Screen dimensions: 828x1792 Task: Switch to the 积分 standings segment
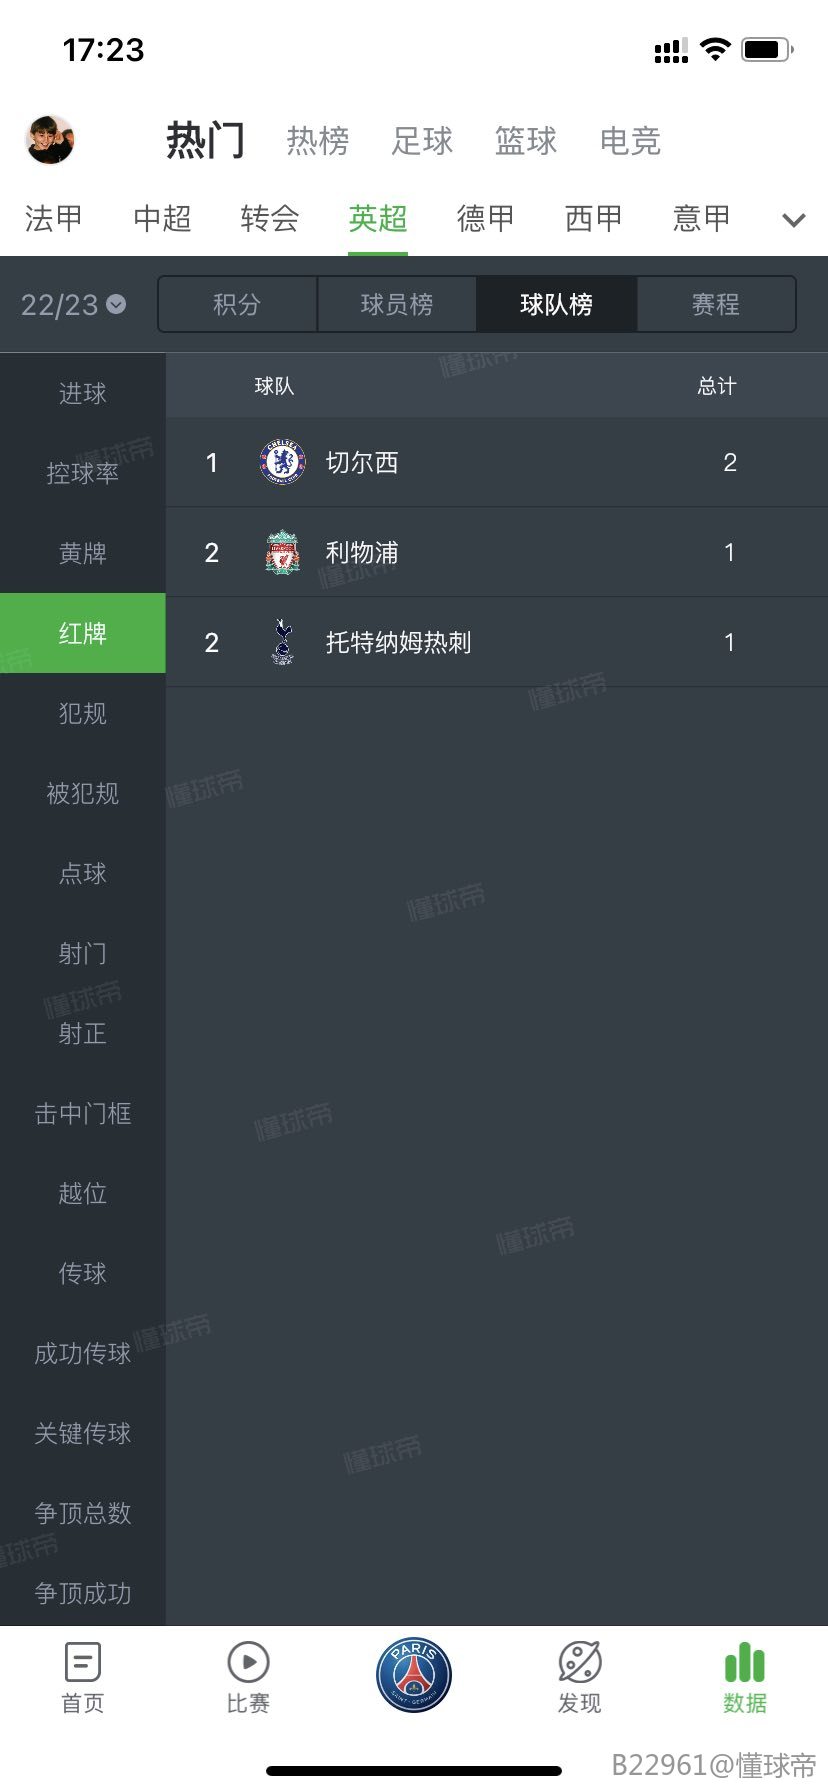[x=237, y=304]
